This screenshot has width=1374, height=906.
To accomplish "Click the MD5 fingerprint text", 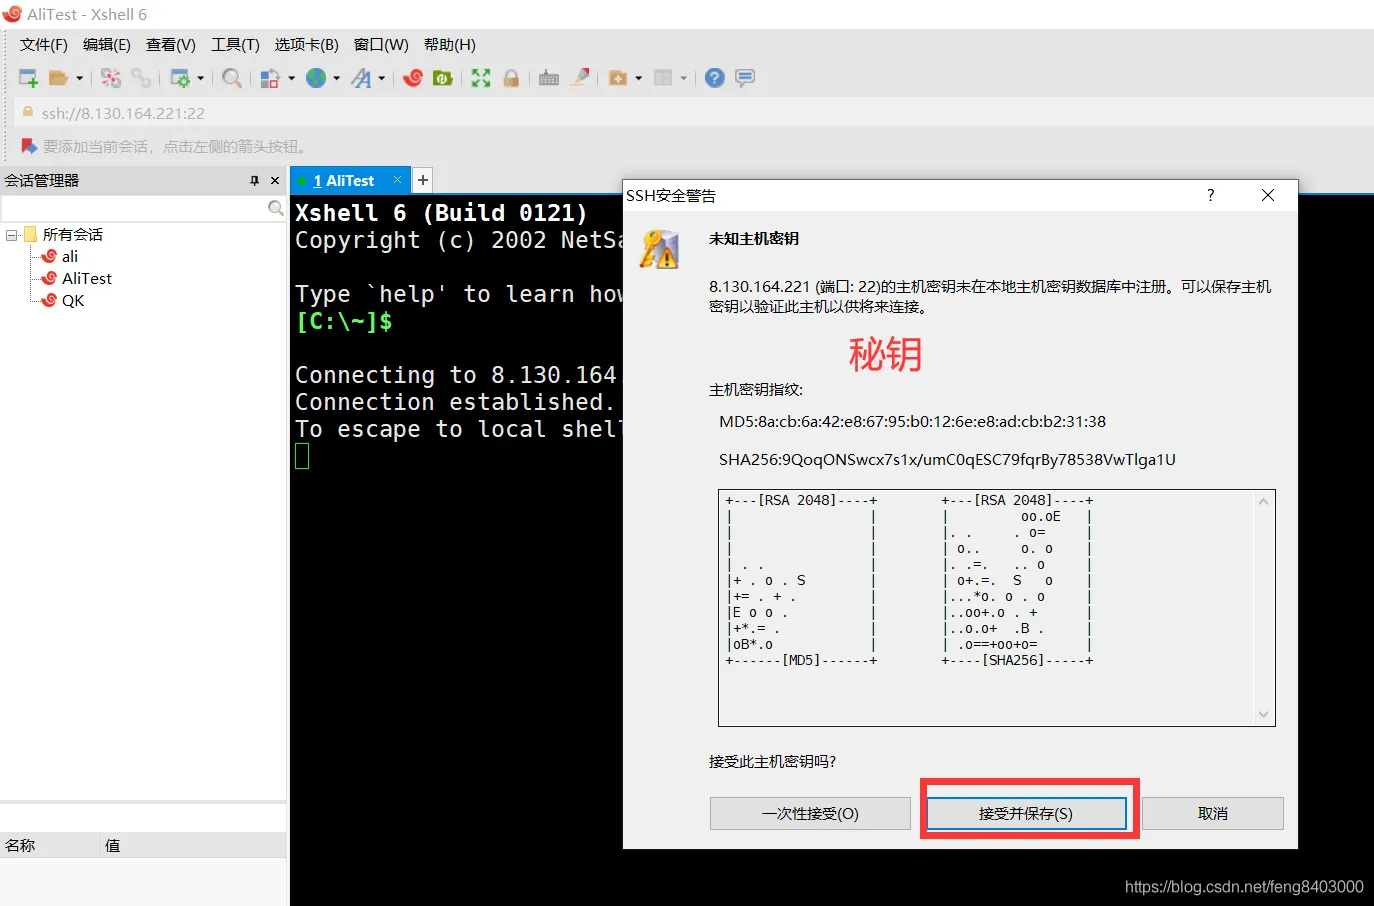I will [x=913, y=422].
